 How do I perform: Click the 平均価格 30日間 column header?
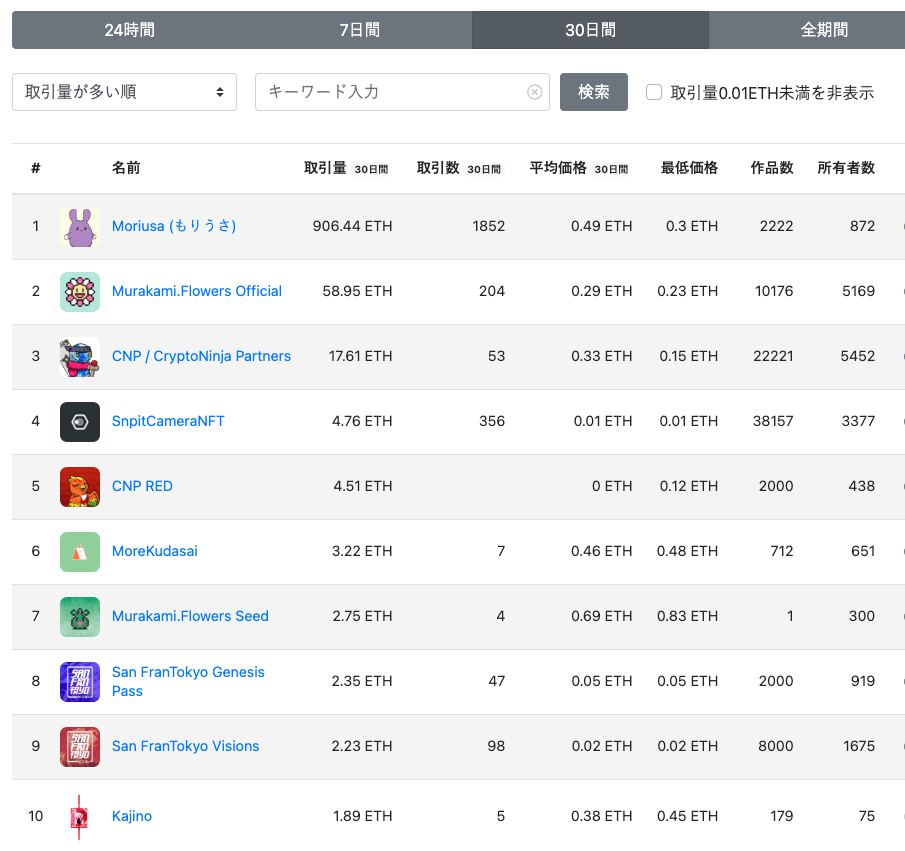point(580,168)
